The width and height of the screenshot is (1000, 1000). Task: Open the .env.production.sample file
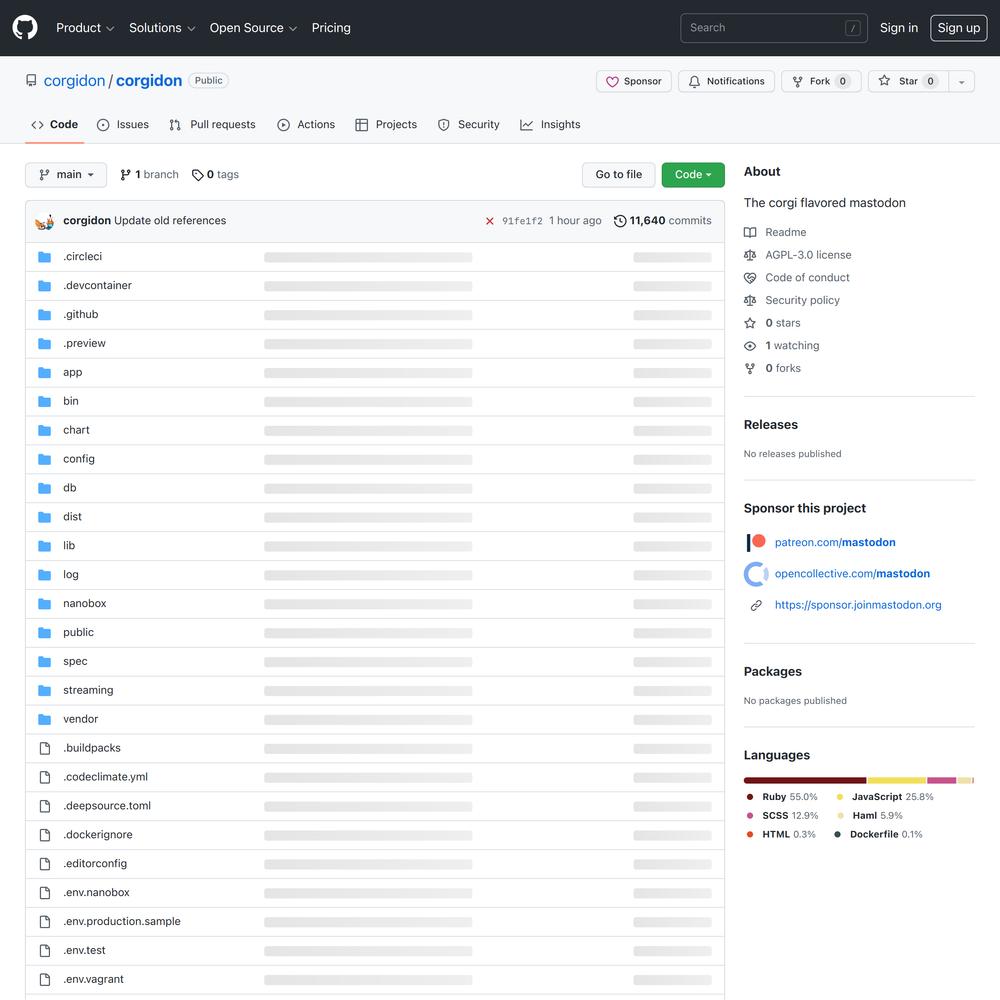tap(122, 922)
